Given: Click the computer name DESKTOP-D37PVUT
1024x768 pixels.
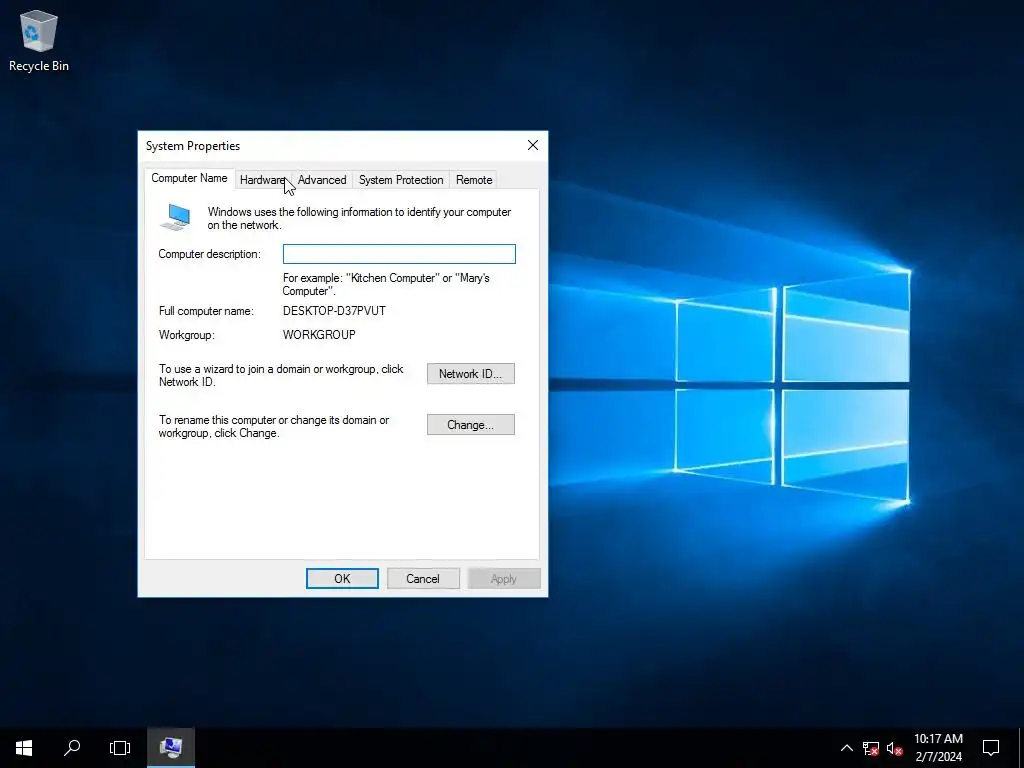Looking at the screenshot, I should click(334, 311).
